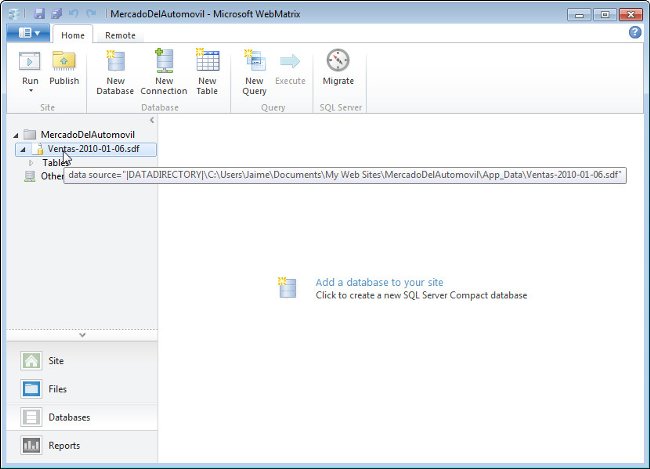
Task: Close the WebMatrix window
Action: (x=631, y=15)
